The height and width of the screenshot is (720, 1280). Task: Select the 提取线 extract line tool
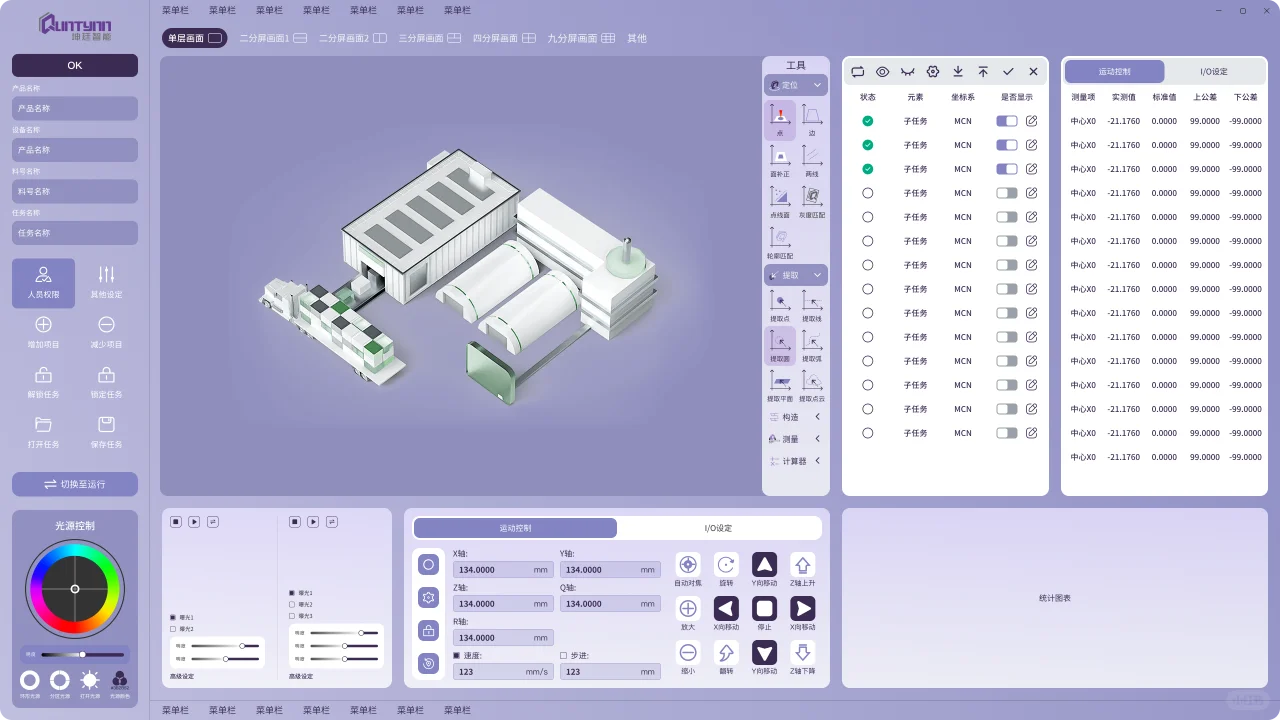point(812,305)
